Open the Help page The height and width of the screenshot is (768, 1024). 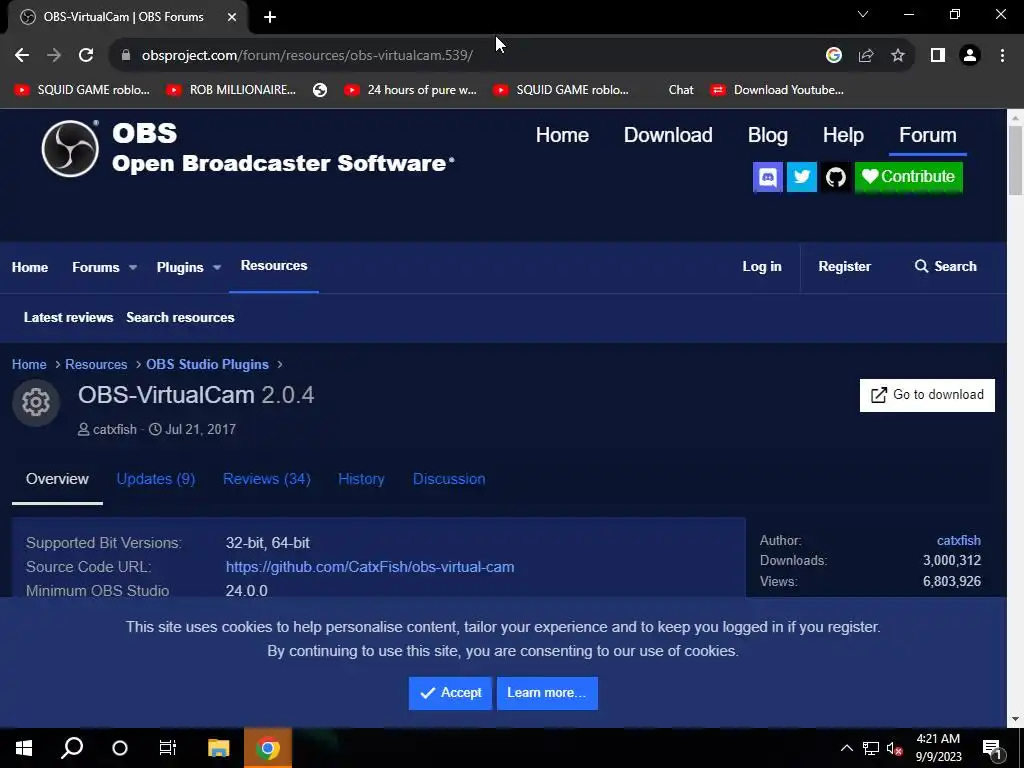[843, 135]
